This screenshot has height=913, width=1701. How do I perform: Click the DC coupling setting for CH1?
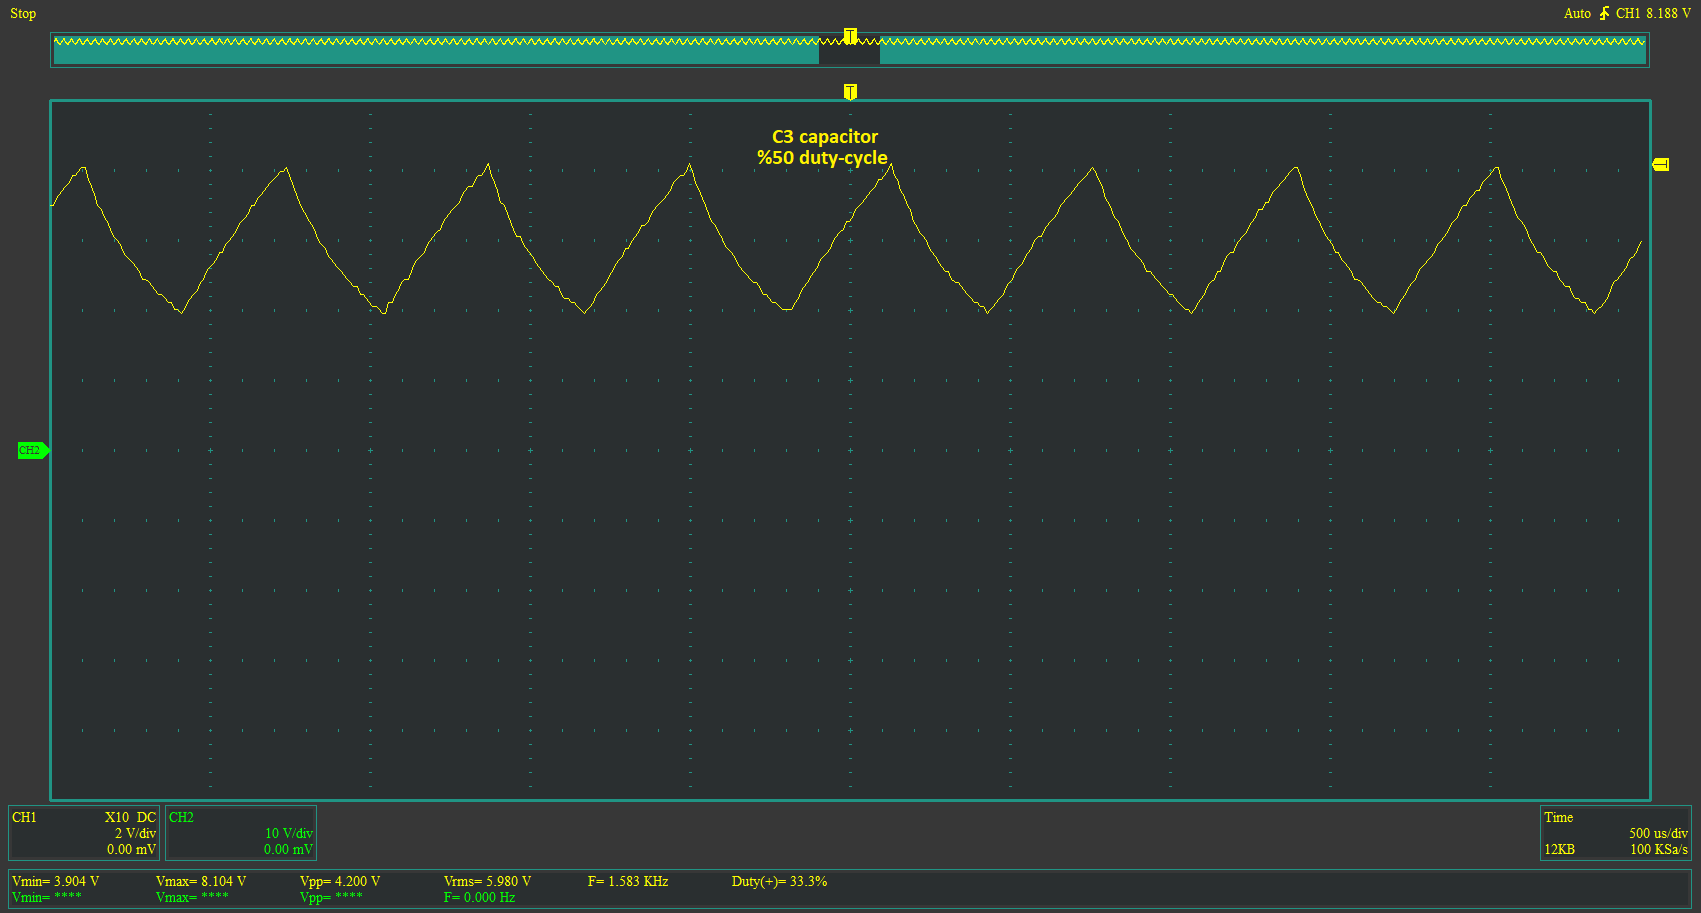pos(146,817)
